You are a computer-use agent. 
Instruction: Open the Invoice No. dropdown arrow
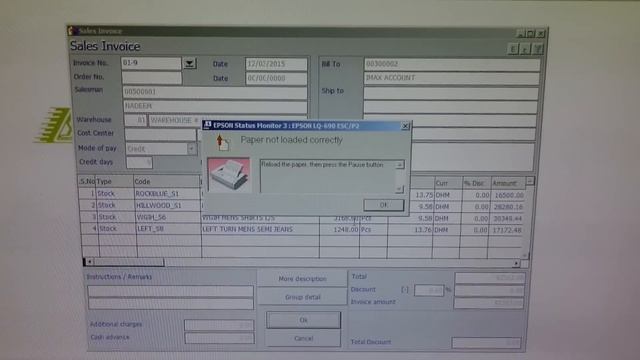(x=189, y=63)
